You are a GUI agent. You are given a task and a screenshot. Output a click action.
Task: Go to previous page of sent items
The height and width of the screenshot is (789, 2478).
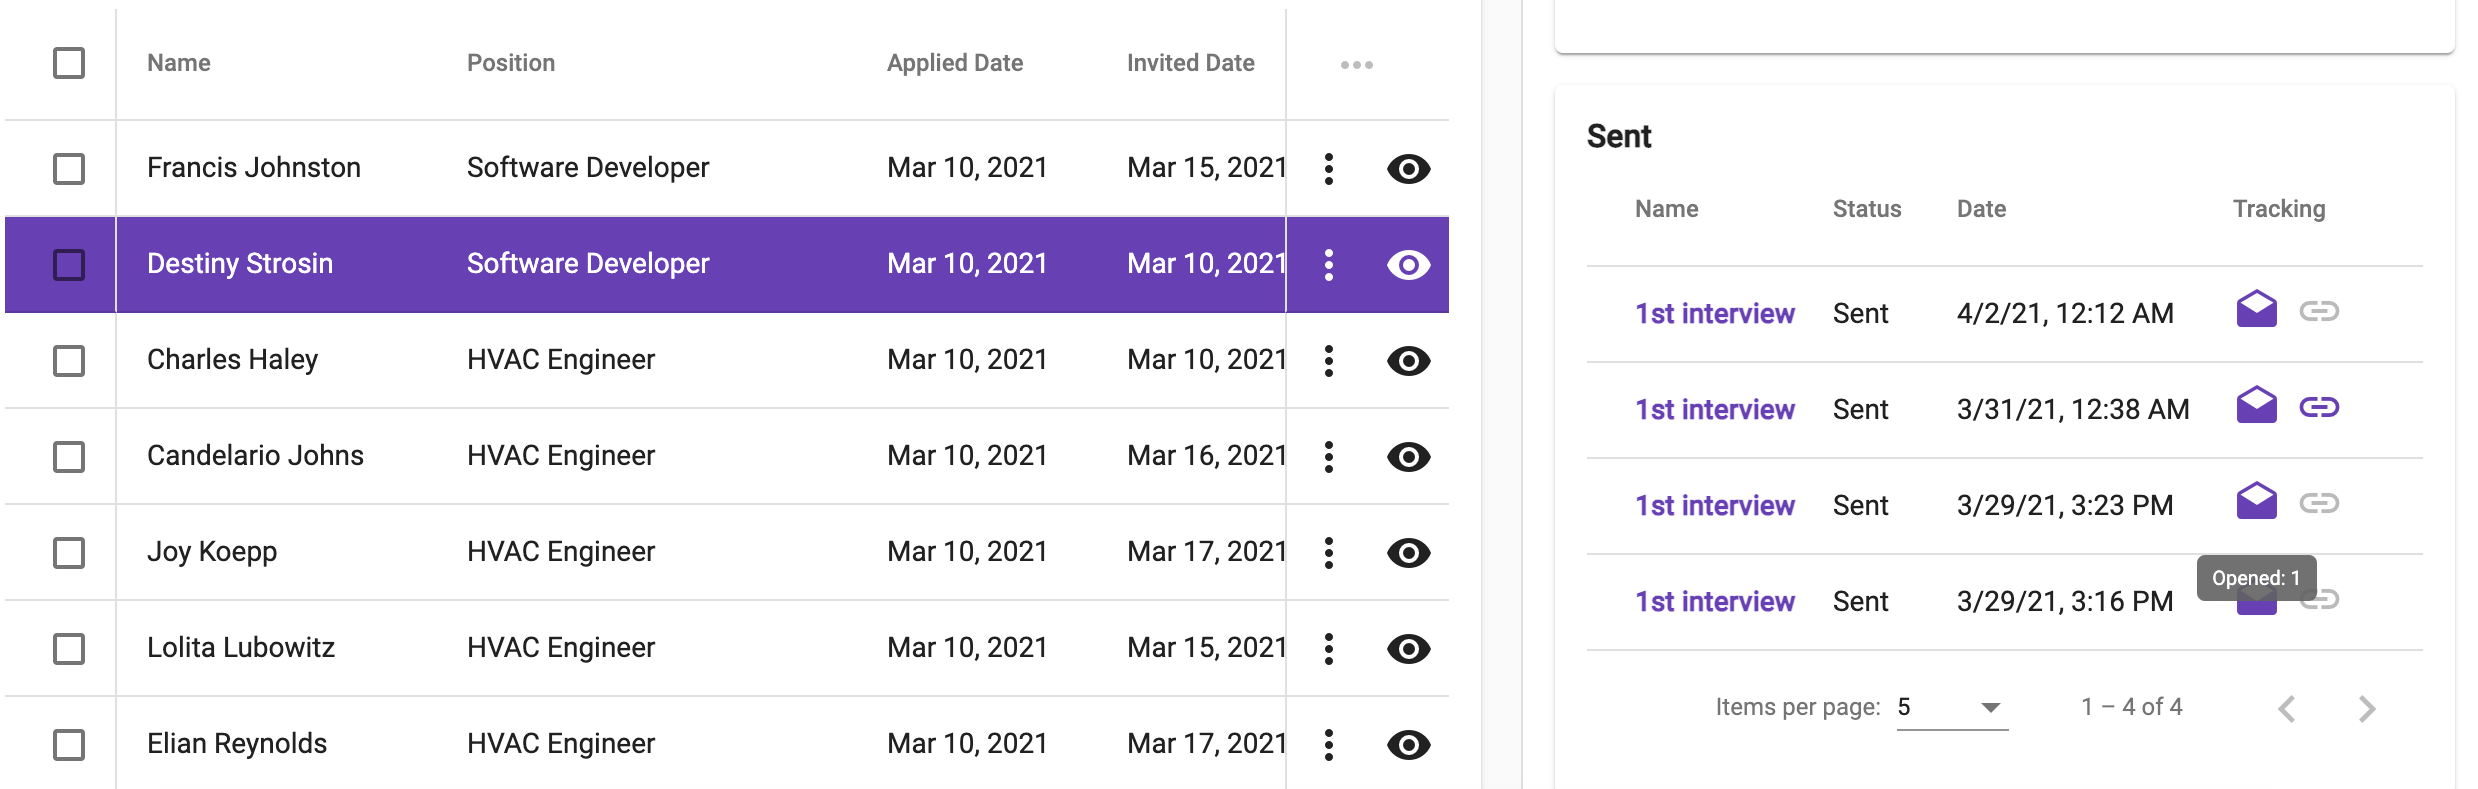pyautogui.click(x=2286, y=709)
